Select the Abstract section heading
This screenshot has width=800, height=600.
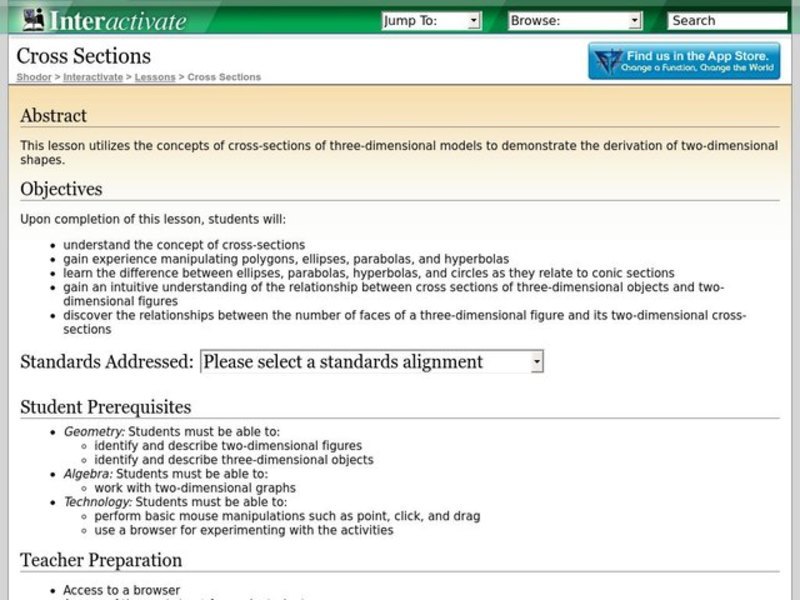tap(55, 116)
